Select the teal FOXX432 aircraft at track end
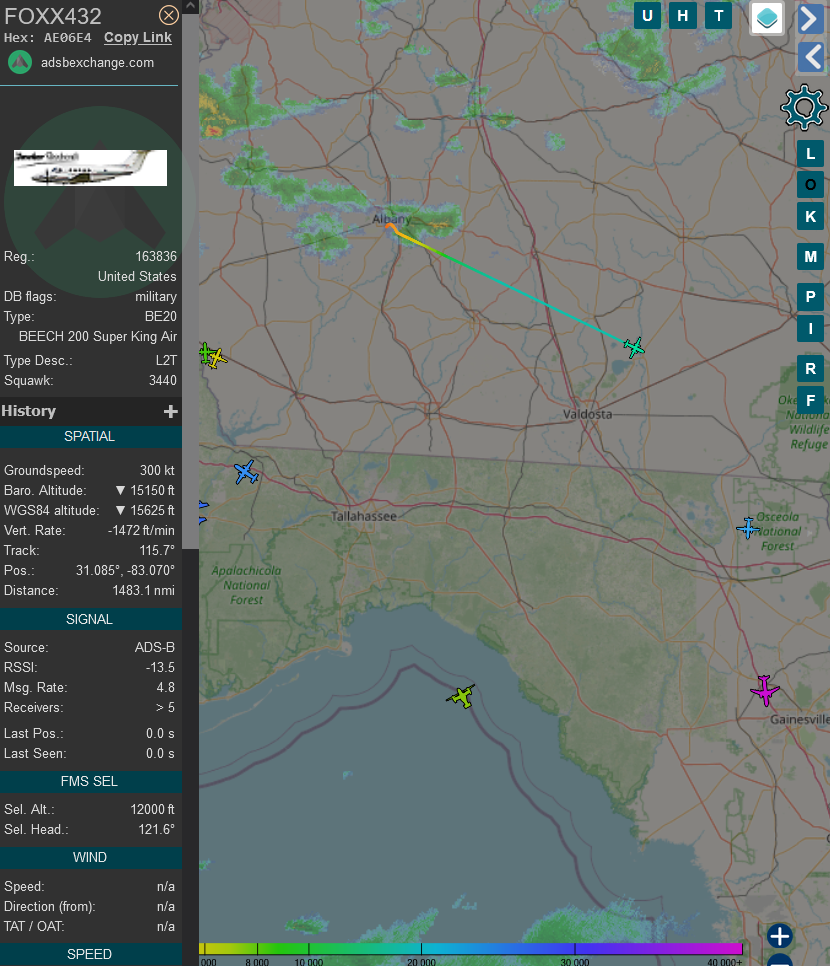 [633, 347]
